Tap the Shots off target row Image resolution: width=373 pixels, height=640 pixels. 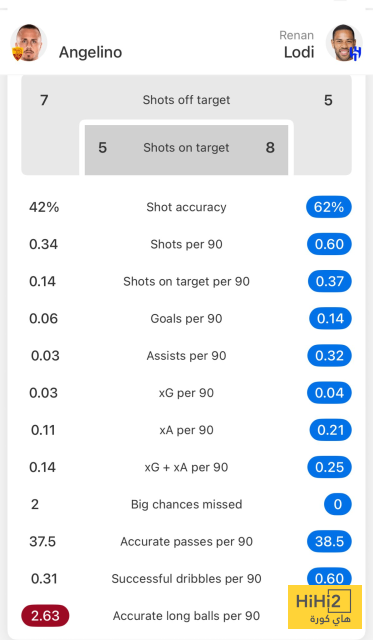186,100
